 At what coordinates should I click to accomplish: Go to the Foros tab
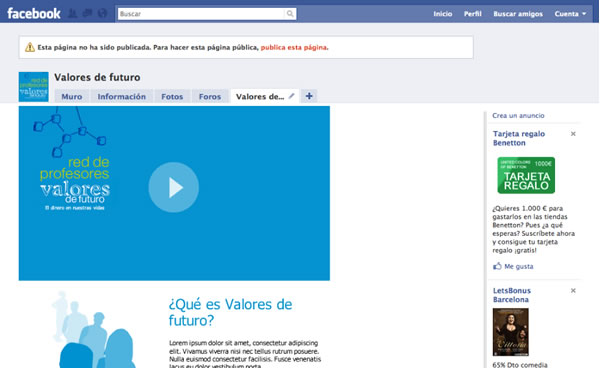[x=210, y=96]
